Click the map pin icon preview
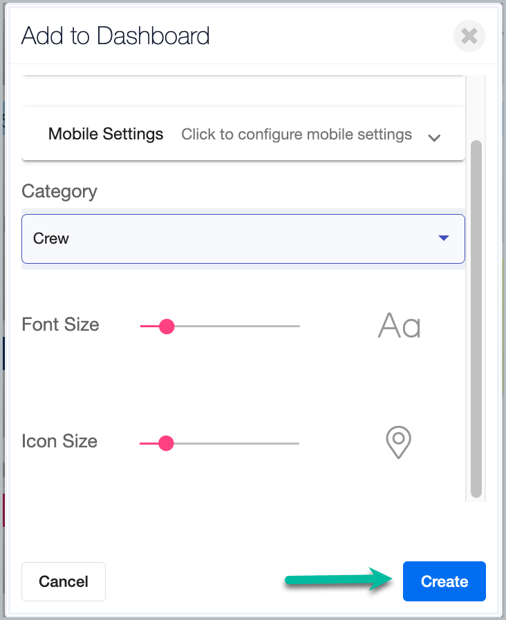The height and width of the screenshot is (620, 506). 398,442
